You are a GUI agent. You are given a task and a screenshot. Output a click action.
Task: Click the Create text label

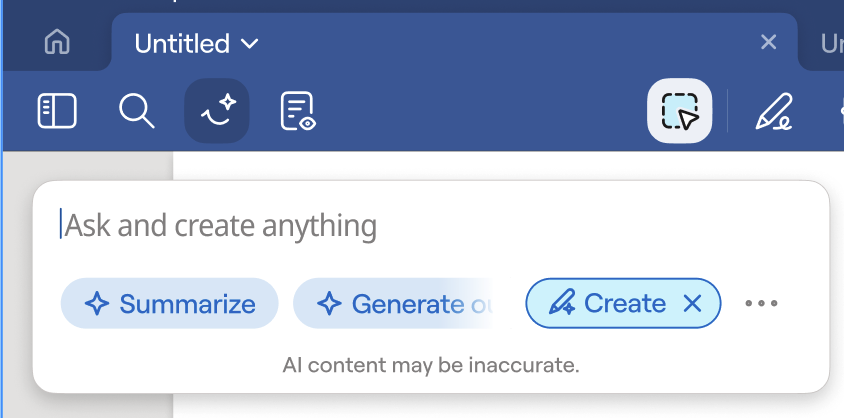[625, 303]
